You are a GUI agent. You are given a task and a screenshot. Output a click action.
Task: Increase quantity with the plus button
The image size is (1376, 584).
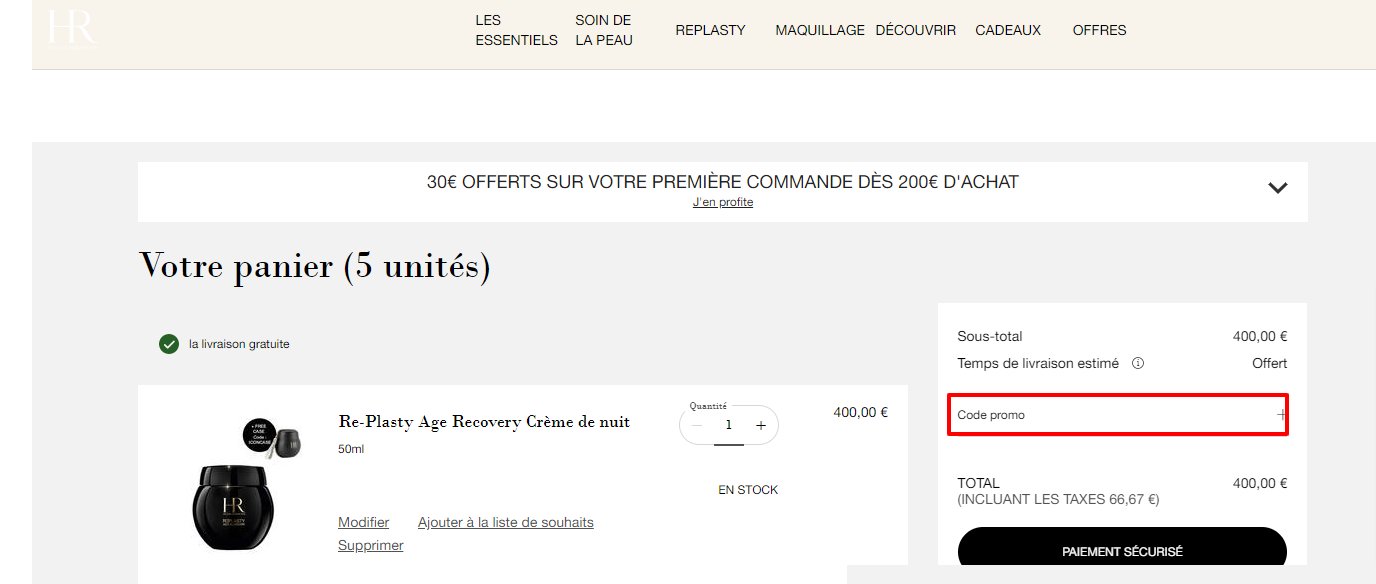pyautogui.click(x=760, y=425)
